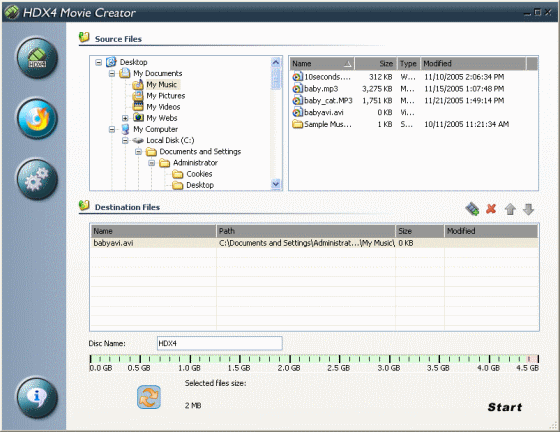
Task: Click the babyavi.avi file icon in source list
Action: (297, 112)
